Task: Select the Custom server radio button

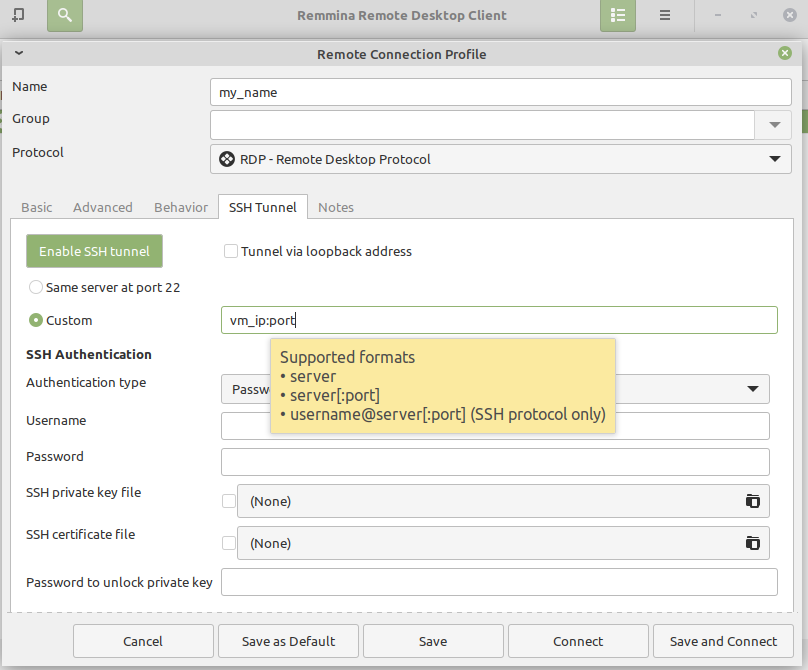Action: (x=36, y=320)
